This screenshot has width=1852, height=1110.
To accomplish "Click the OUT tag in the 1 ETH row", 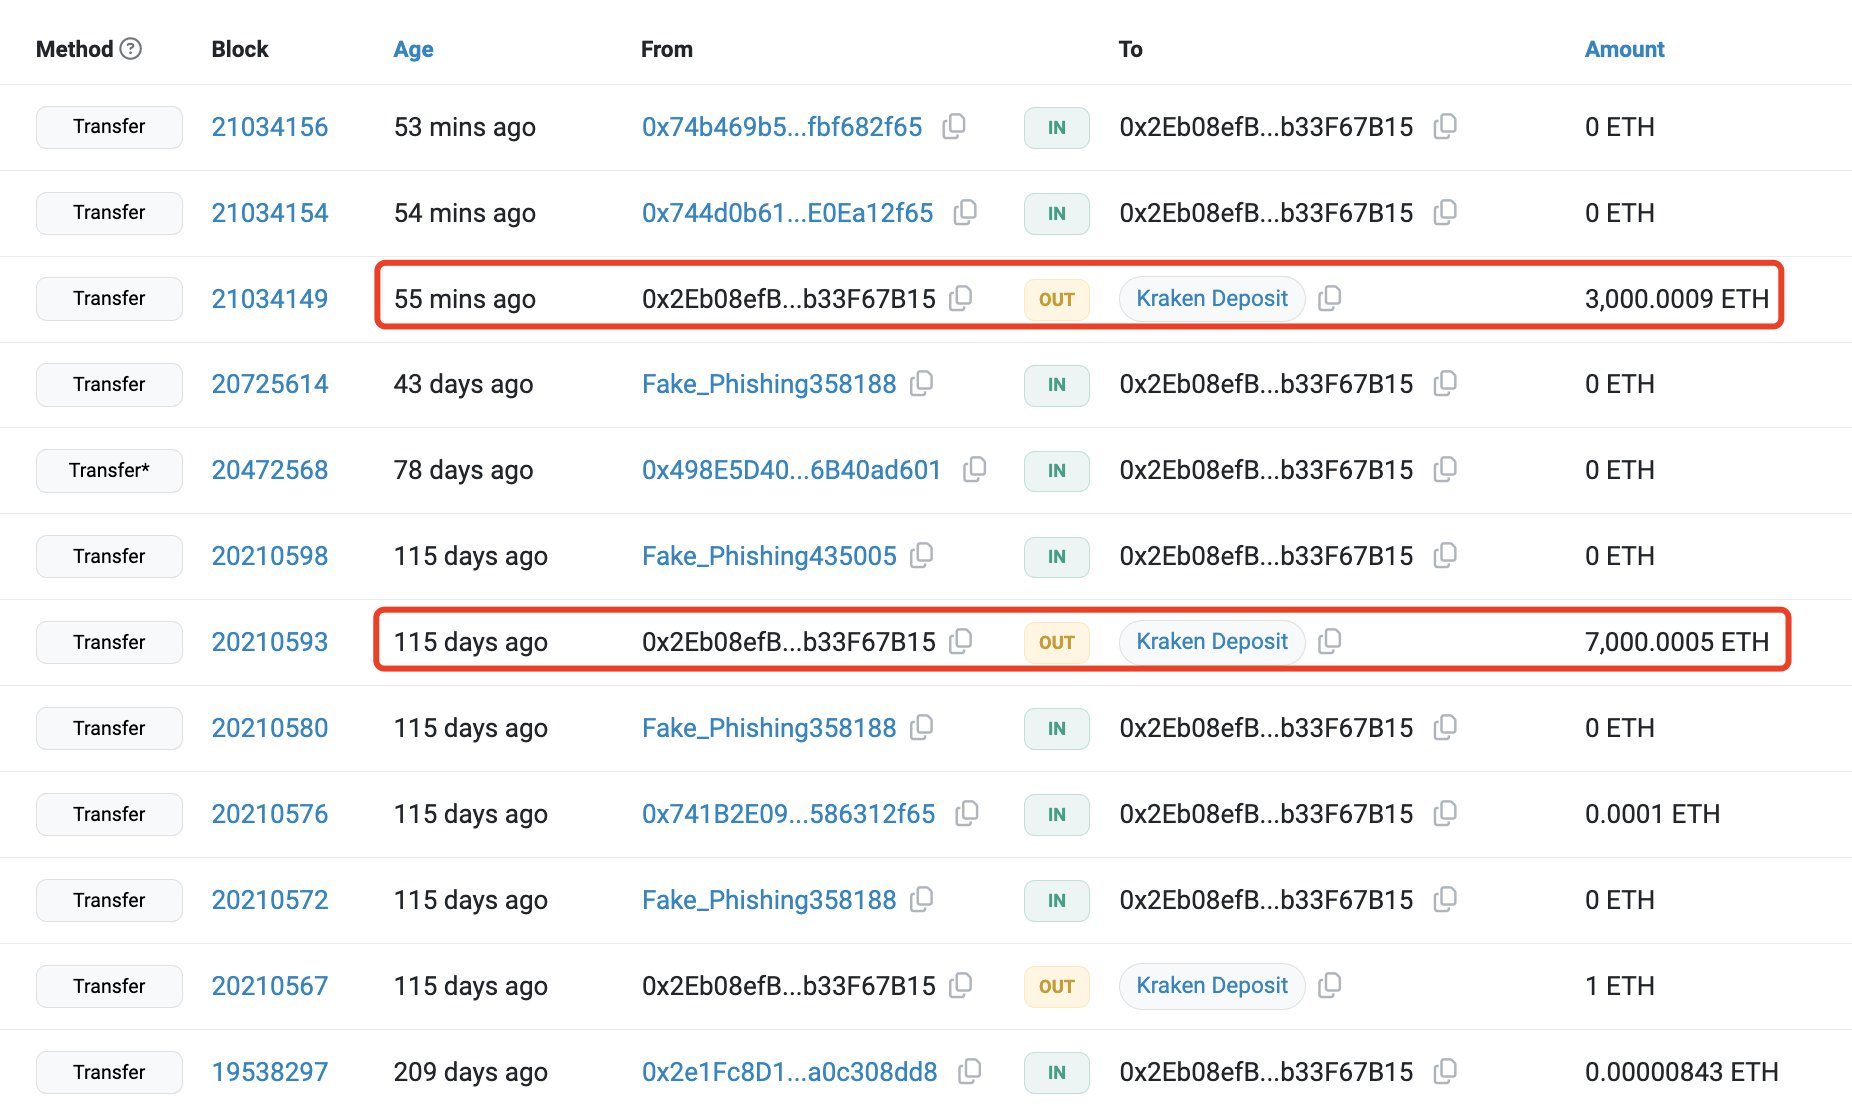I will 1056,986.
